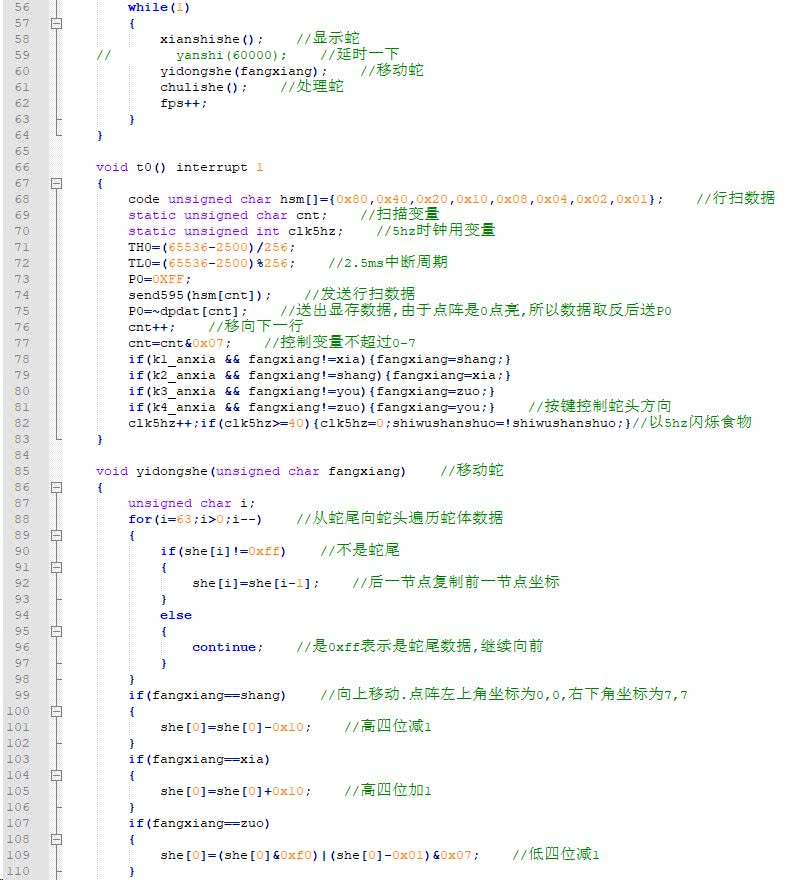Image resolution: width=807 pixels, height=880 pixels.
Task: Click the she[0]=she[0]-0x10 statement
Action: [x=235, y=727]
